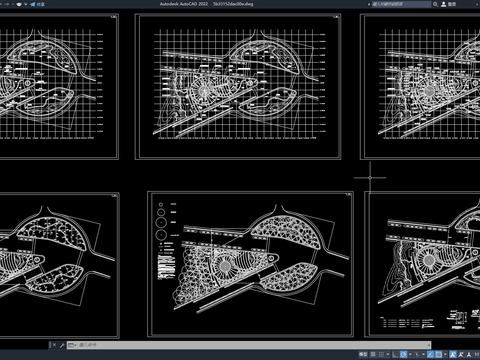Toggle snap mode dotted grid icon
Screen dimensions: 480x360
(382, 354)
